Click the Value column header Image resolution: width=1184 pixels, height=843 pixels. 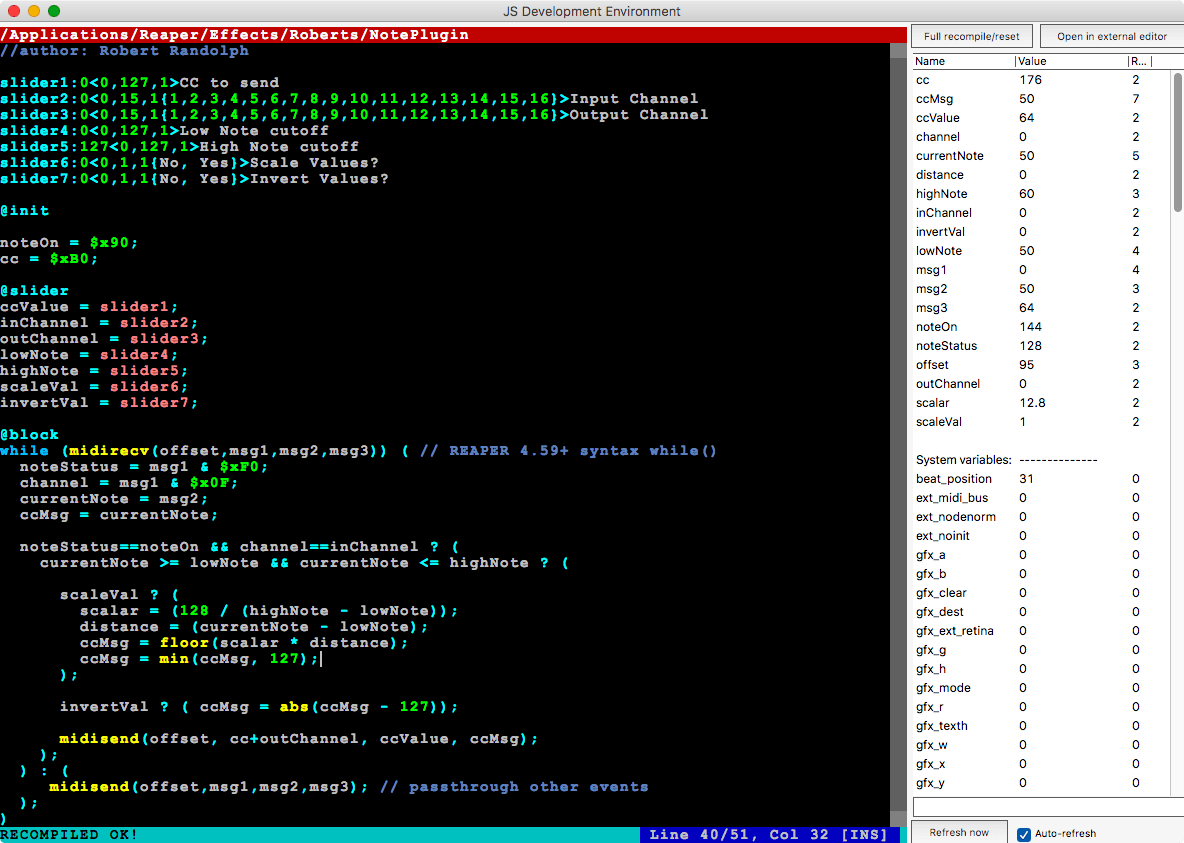pyautogui.click(x=1070, y=61)
